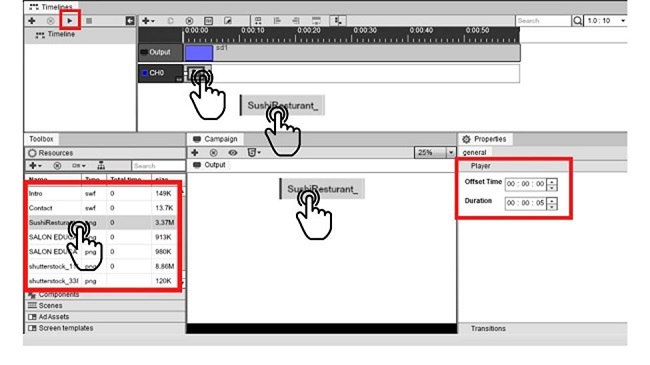The image size is (650, 365).
Task: Click the Campaign remove circle-x icon
Action: tap(213, 153)
